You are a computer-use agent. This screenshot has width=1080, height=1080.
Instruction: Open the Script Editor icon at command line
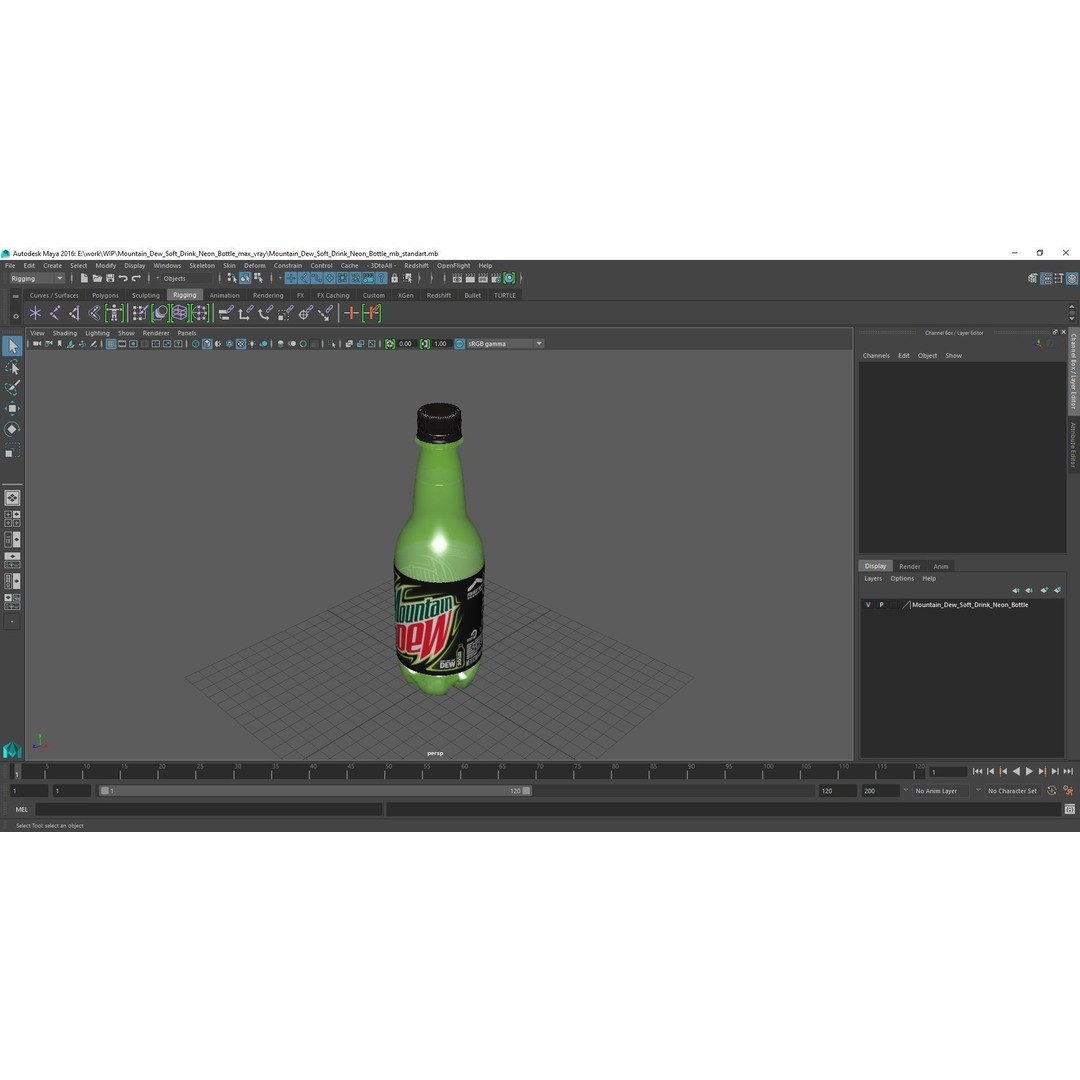[1069, 809]
